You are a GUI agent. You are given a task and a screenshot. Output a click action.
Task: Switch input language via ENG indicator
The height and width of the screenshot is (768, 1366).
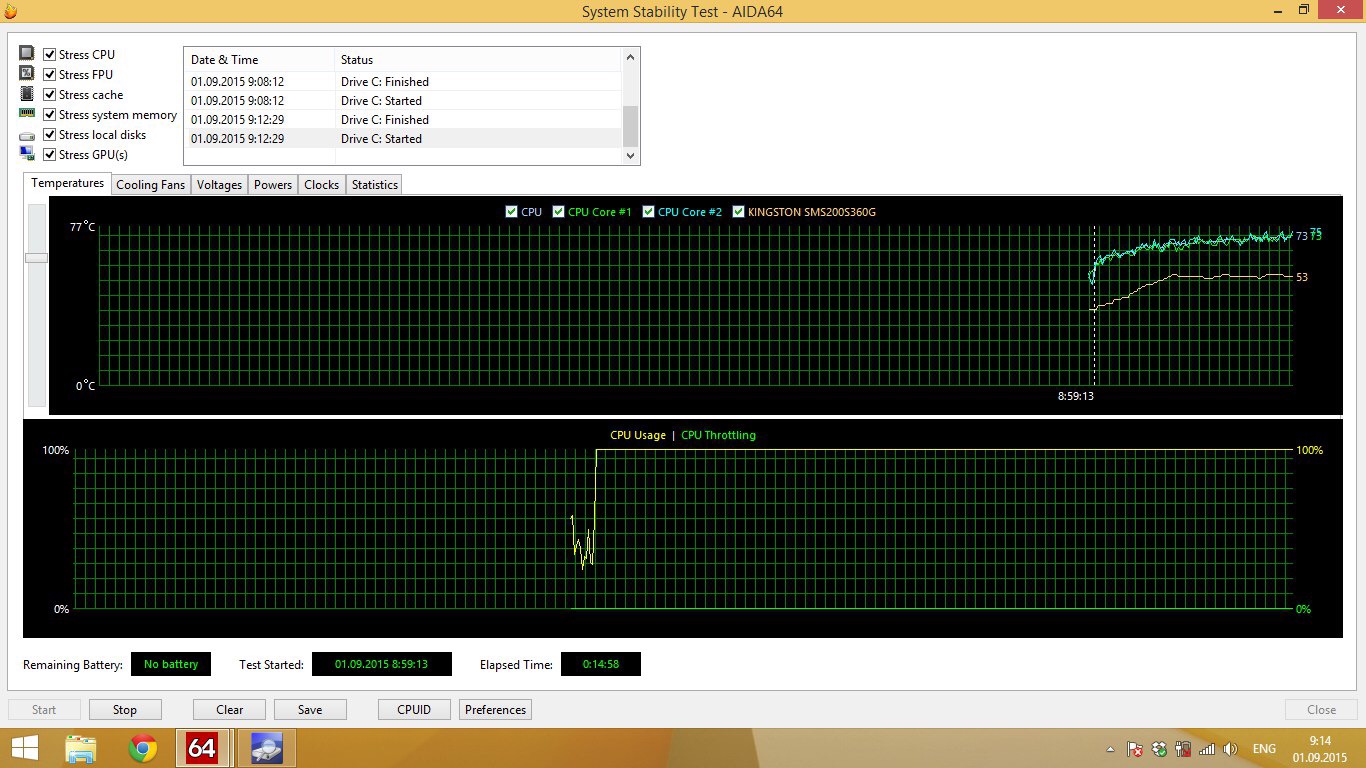click(1264, 749)
